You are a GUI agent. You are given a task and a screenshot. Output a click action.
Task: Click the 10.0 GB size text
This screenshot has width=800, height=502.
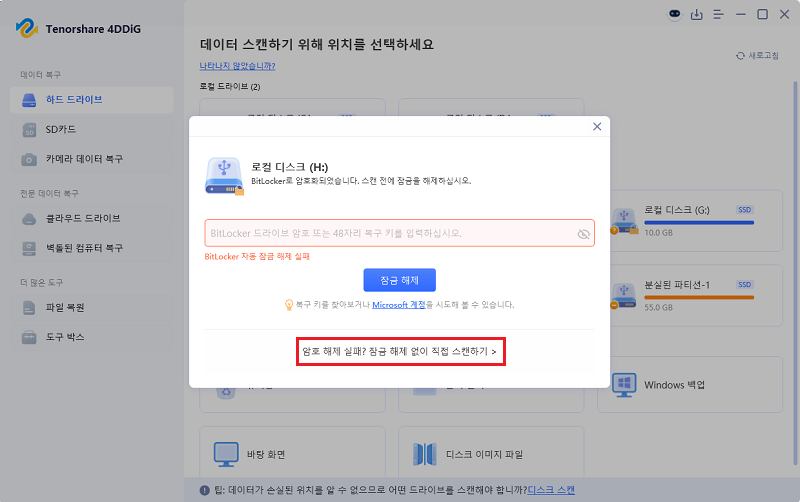(x=658, y=233)
